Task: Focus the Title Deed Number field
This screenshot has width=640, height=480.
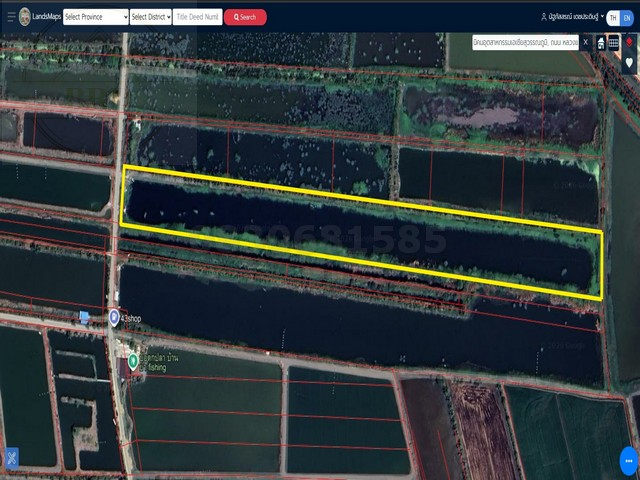Action: click(197, 17)
